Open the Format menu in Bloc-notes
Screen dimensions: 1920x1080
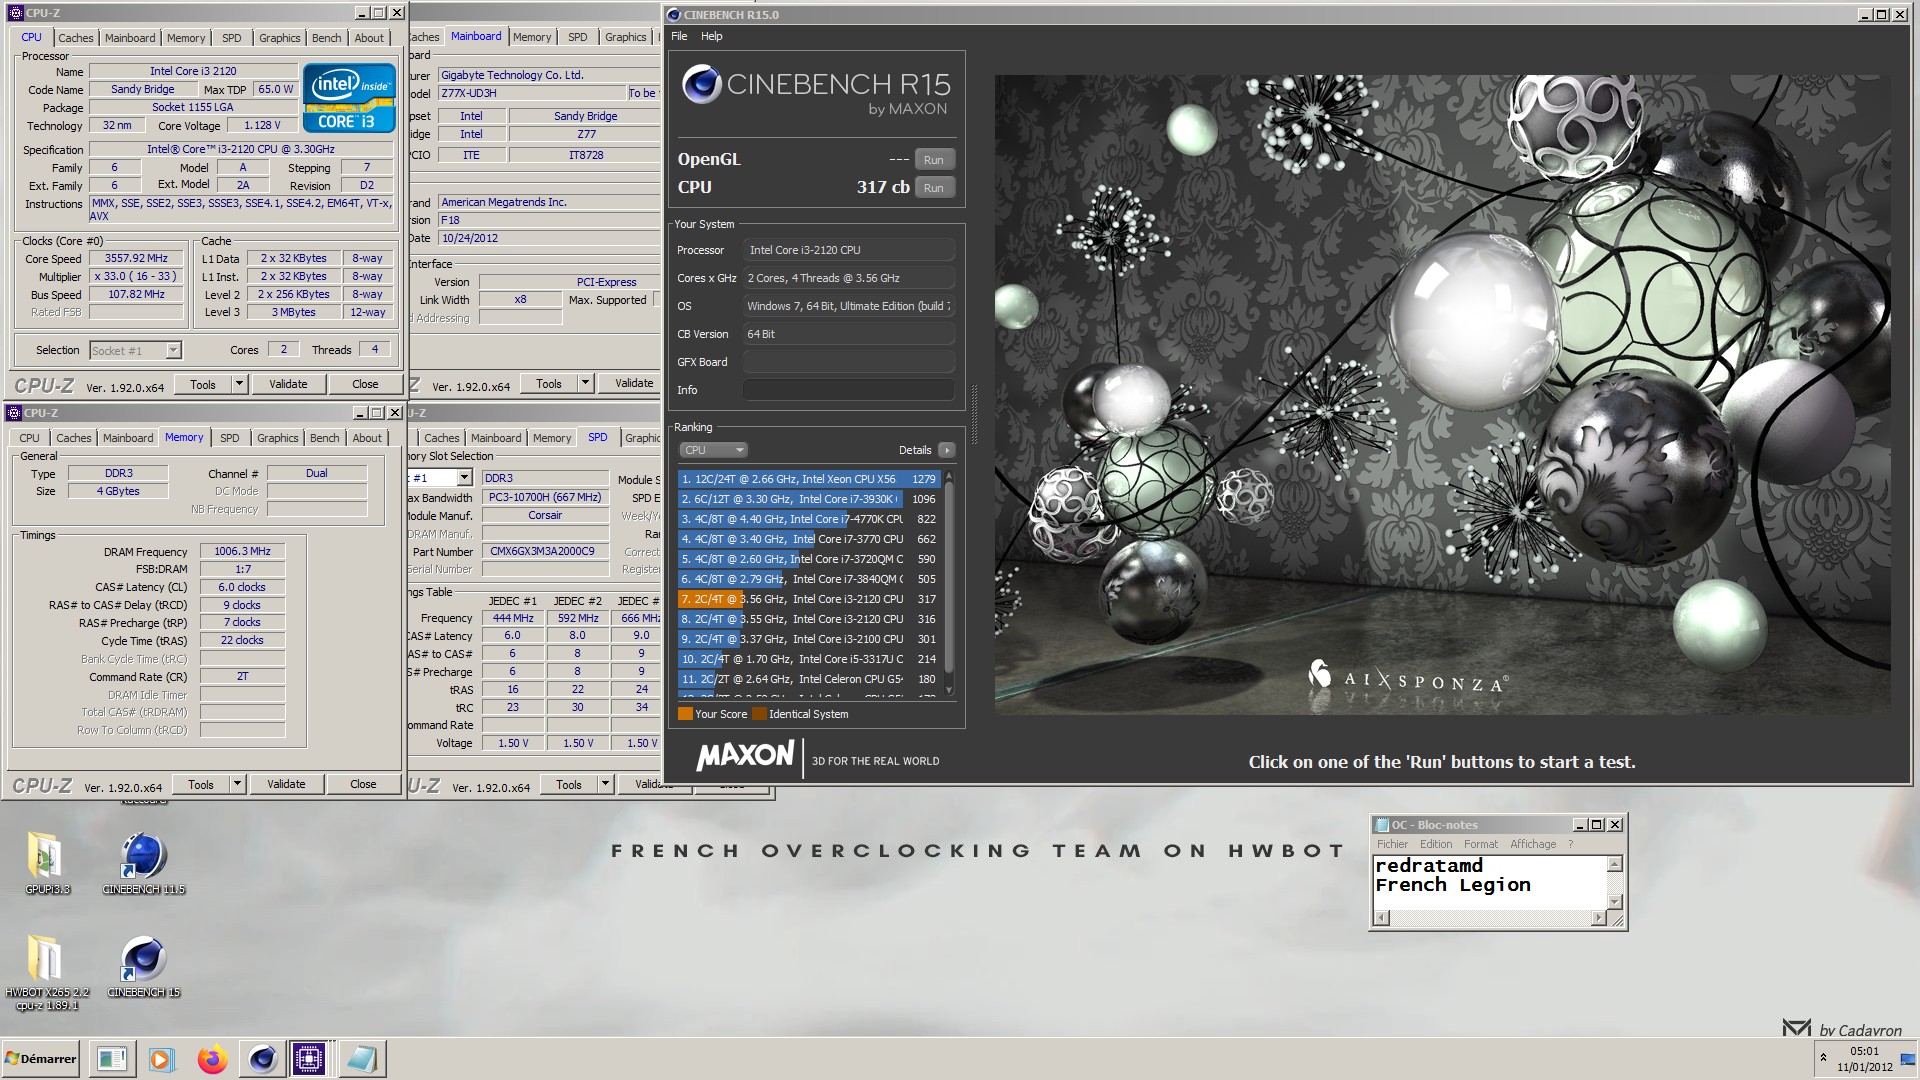[x=1481, y=844]
